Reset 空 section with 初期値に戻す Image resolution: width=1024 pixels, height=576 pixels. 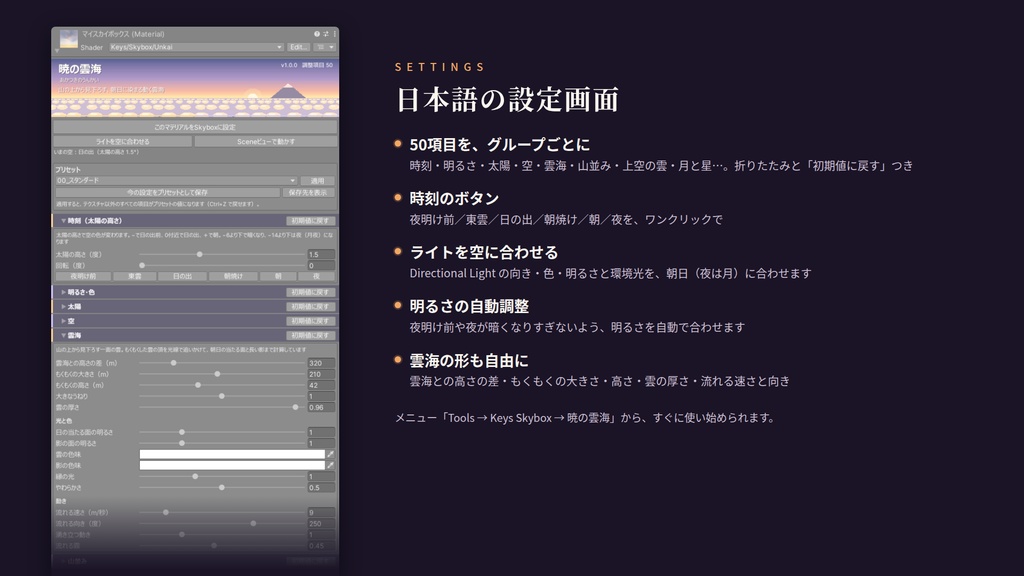[x=310, y=321]
